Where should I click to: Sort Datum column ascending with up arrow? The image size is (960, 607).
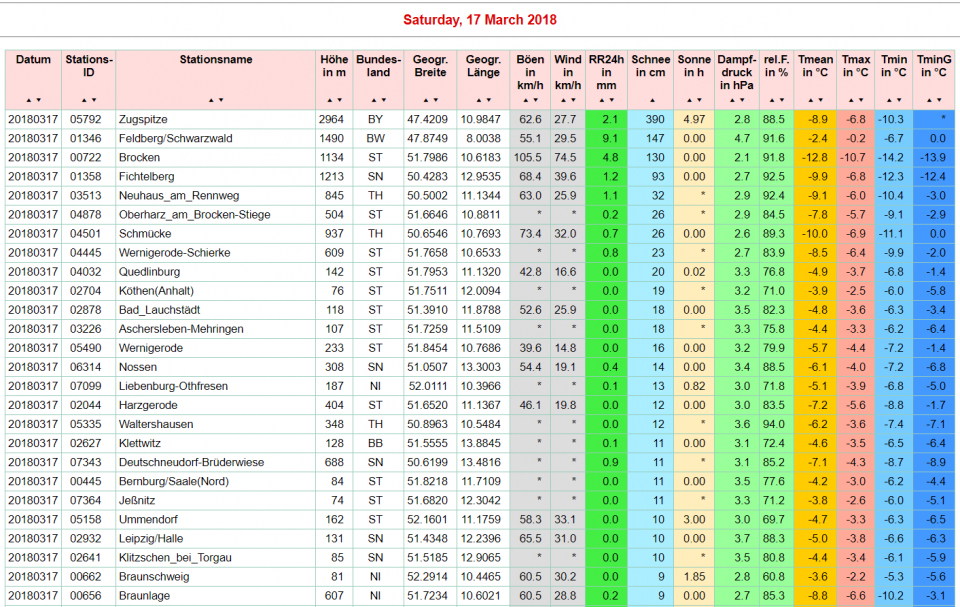(29, 100)
